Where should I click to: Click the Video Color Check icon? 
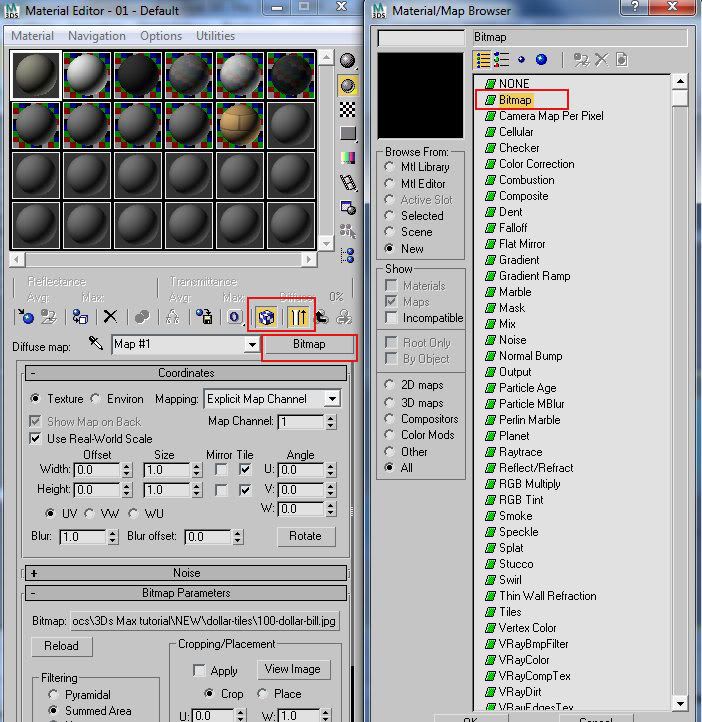(347, 157)
